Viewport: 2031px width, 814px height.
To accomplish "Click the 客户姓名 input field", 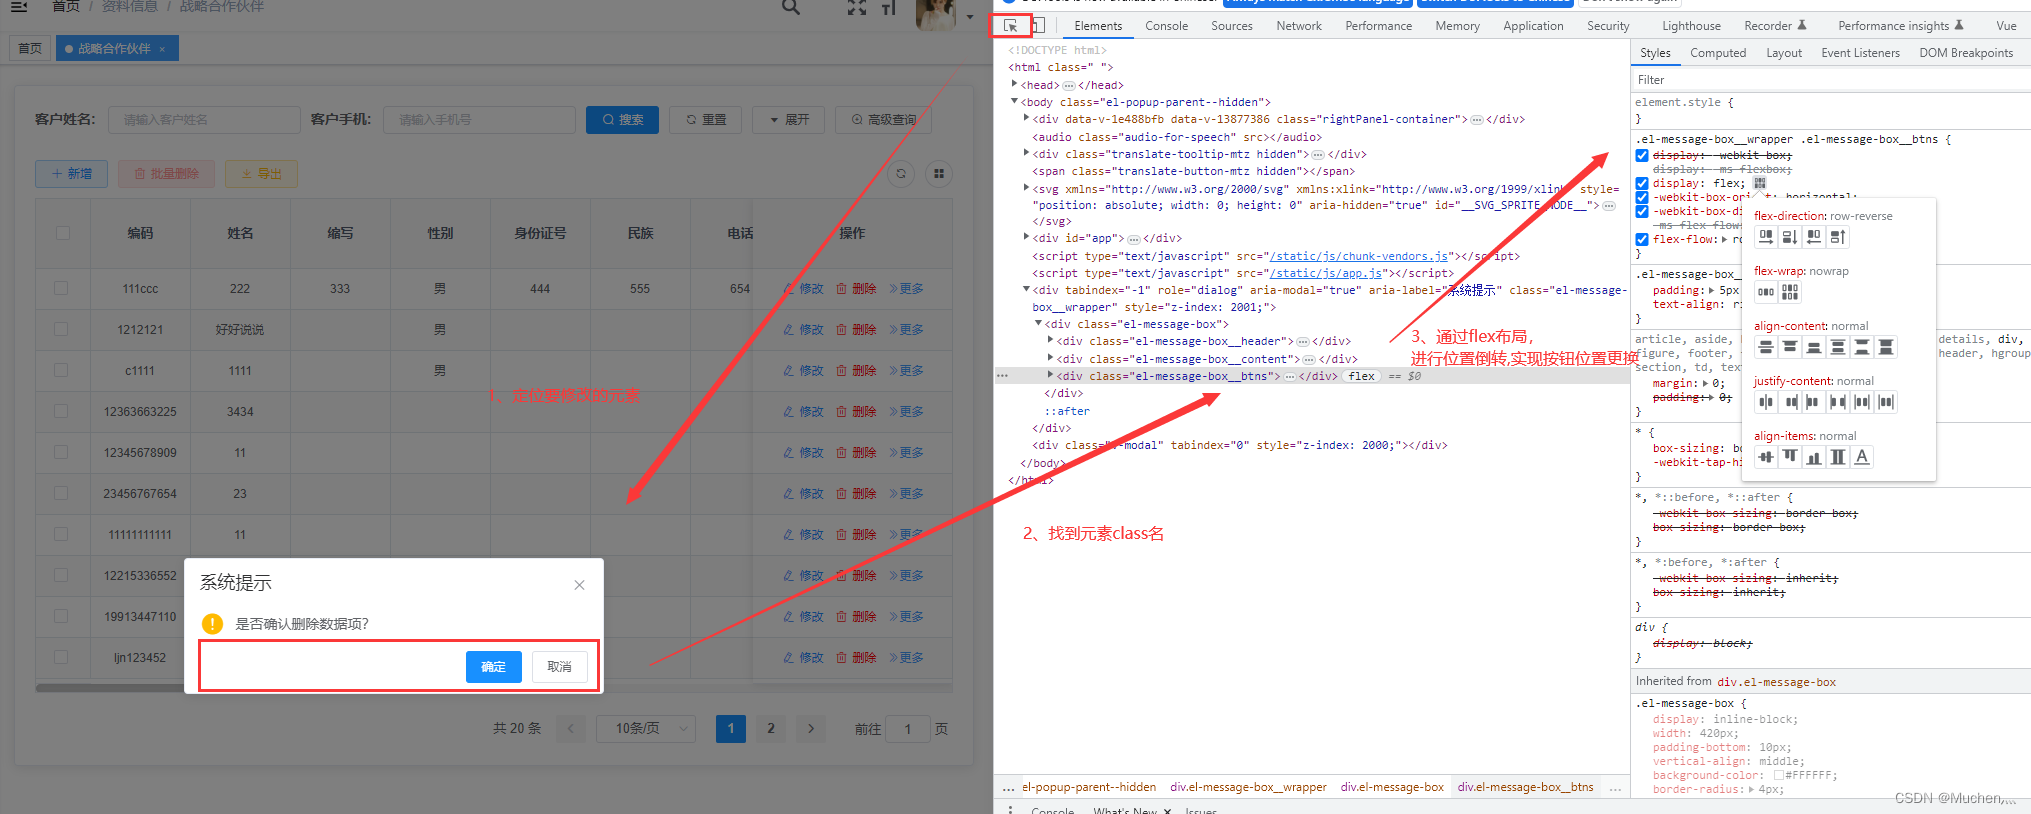I will pyautogui.click(x=205, y=120).
